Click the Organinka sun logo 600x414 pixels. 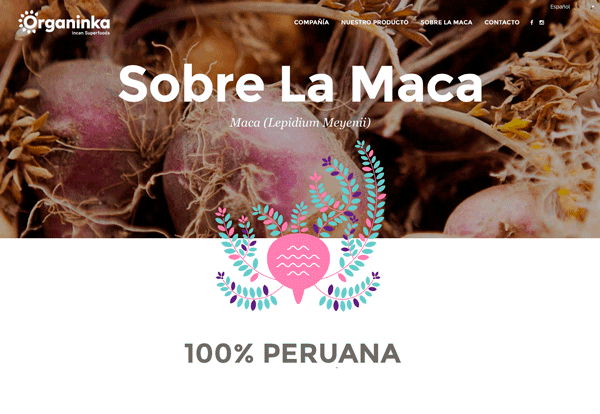tap(29, 22)
